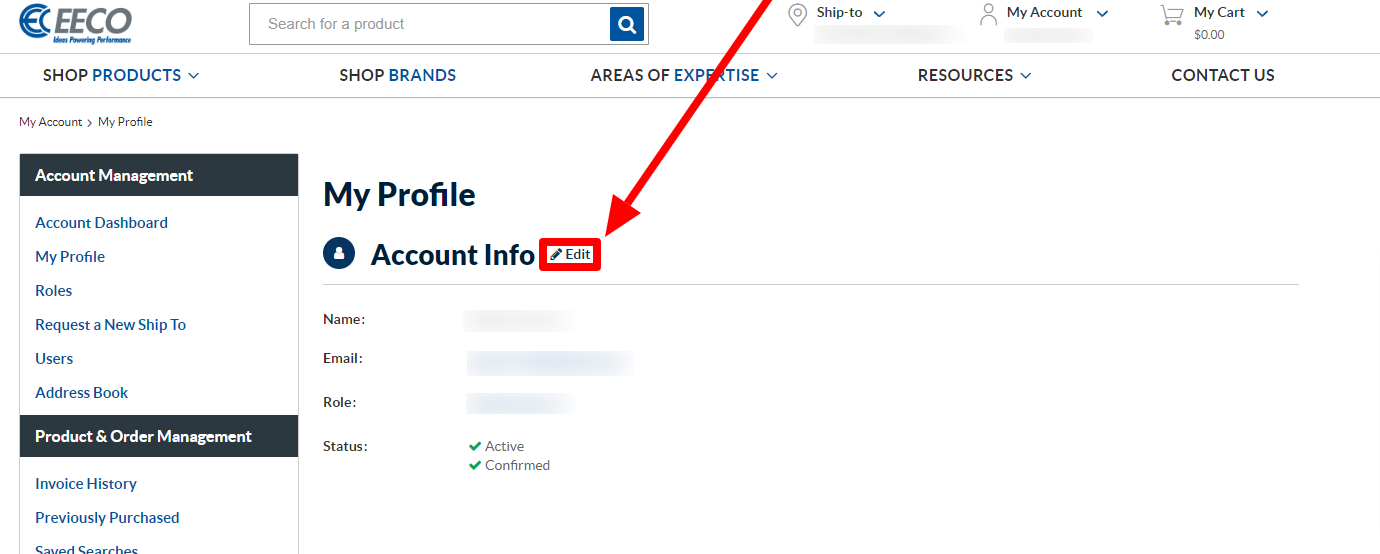Open Account Dashboard in the sidebar

click(x=101, y=223)
